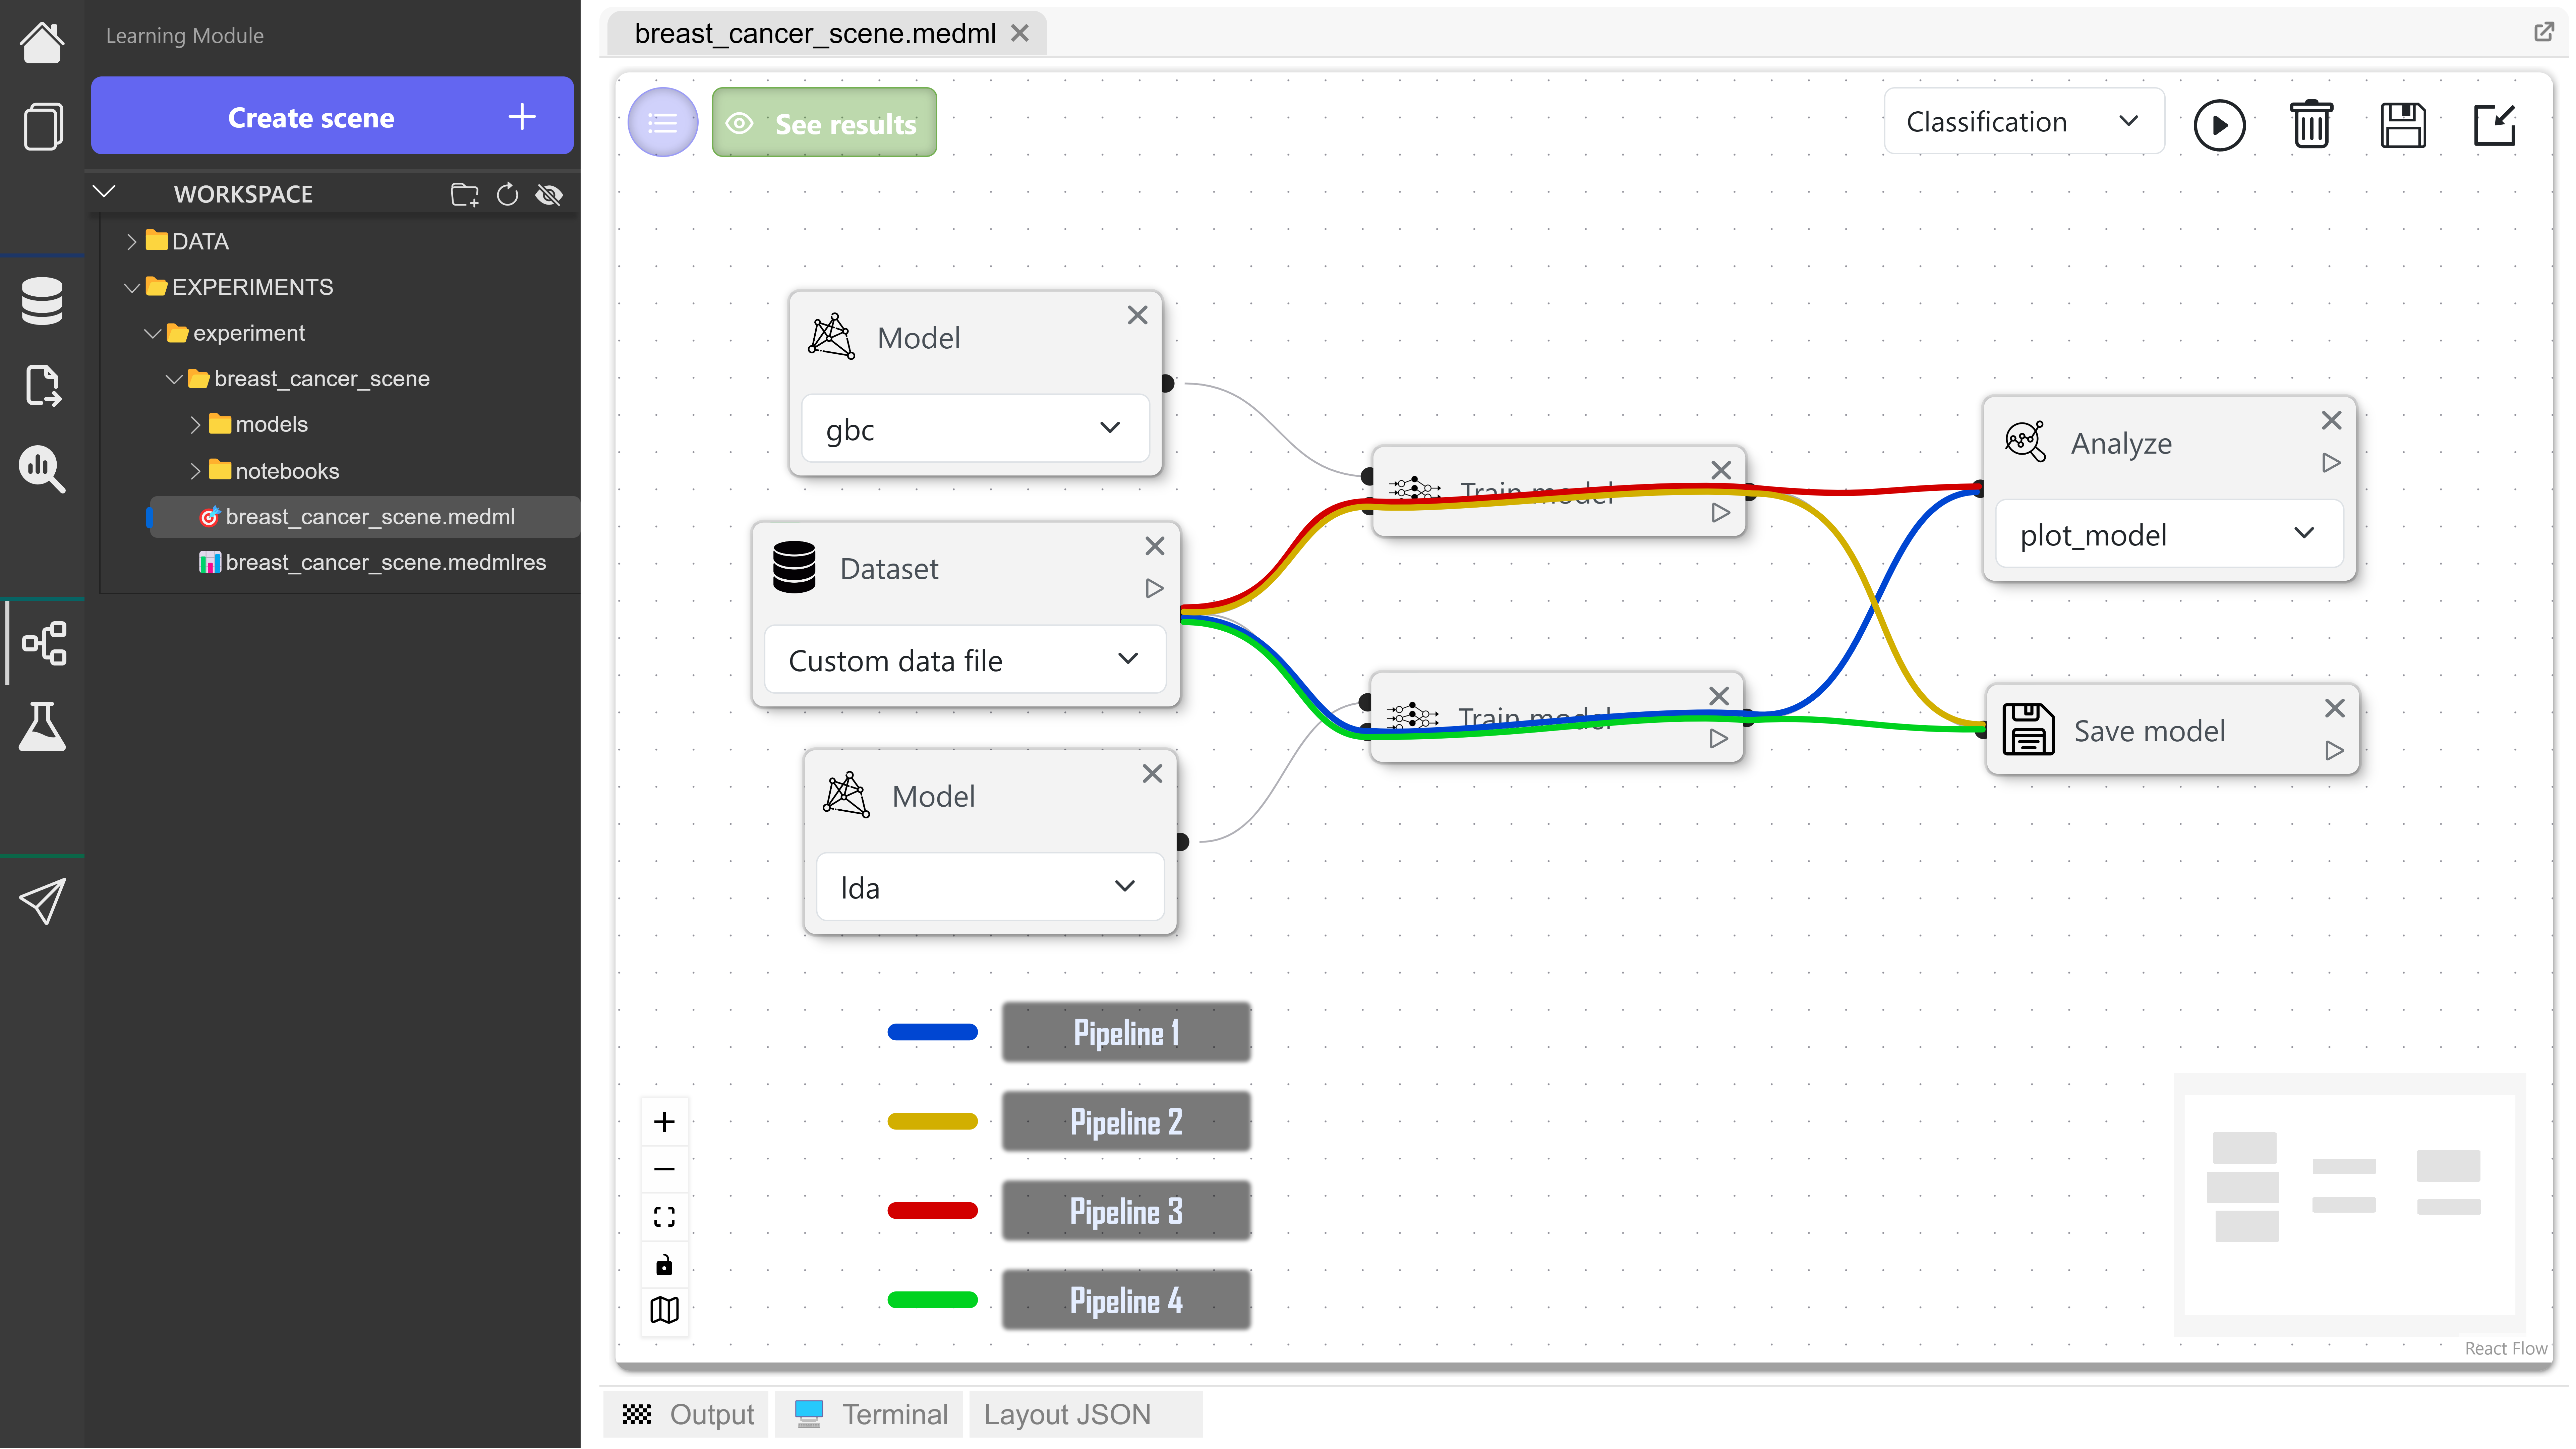
Task: Remove the gbc Model node
Action: click(1137, 315)
